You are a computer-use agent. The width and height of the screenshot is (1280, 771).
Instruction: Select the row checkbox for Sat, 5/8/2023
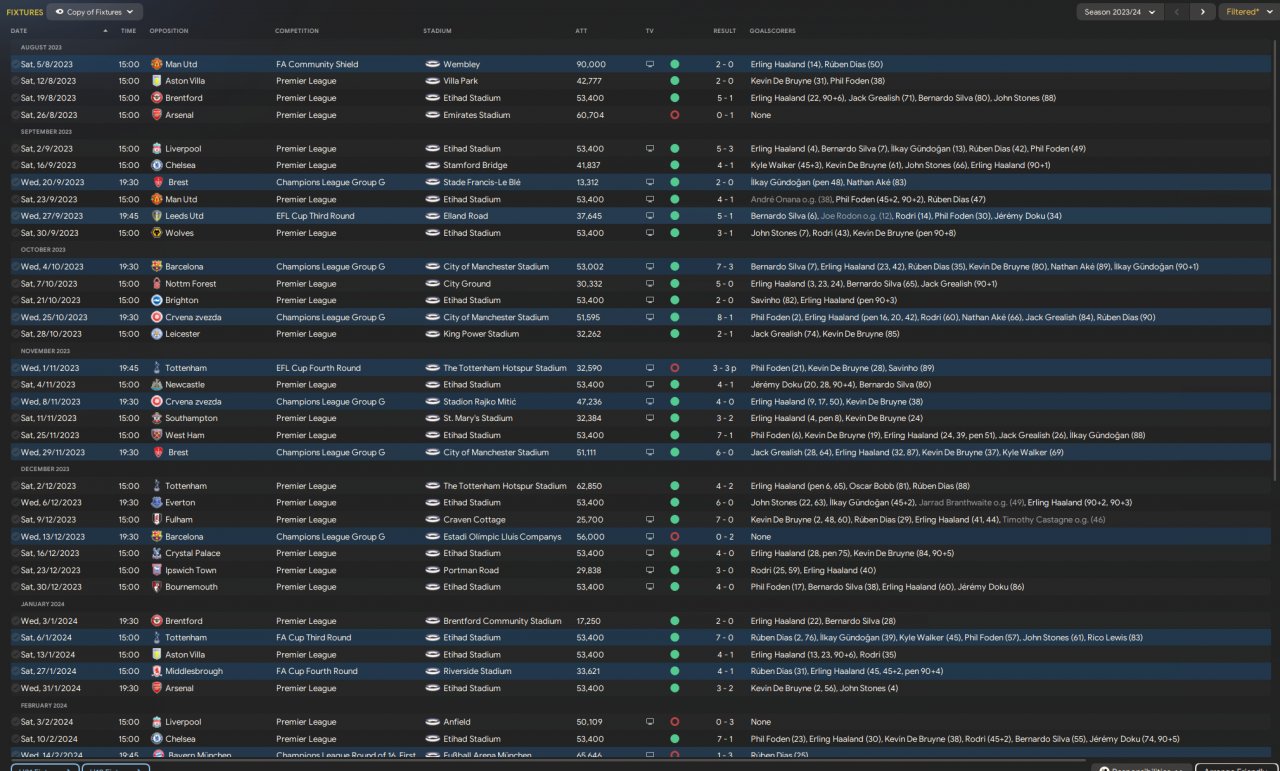pyautogui.click(x=16, y=64)
